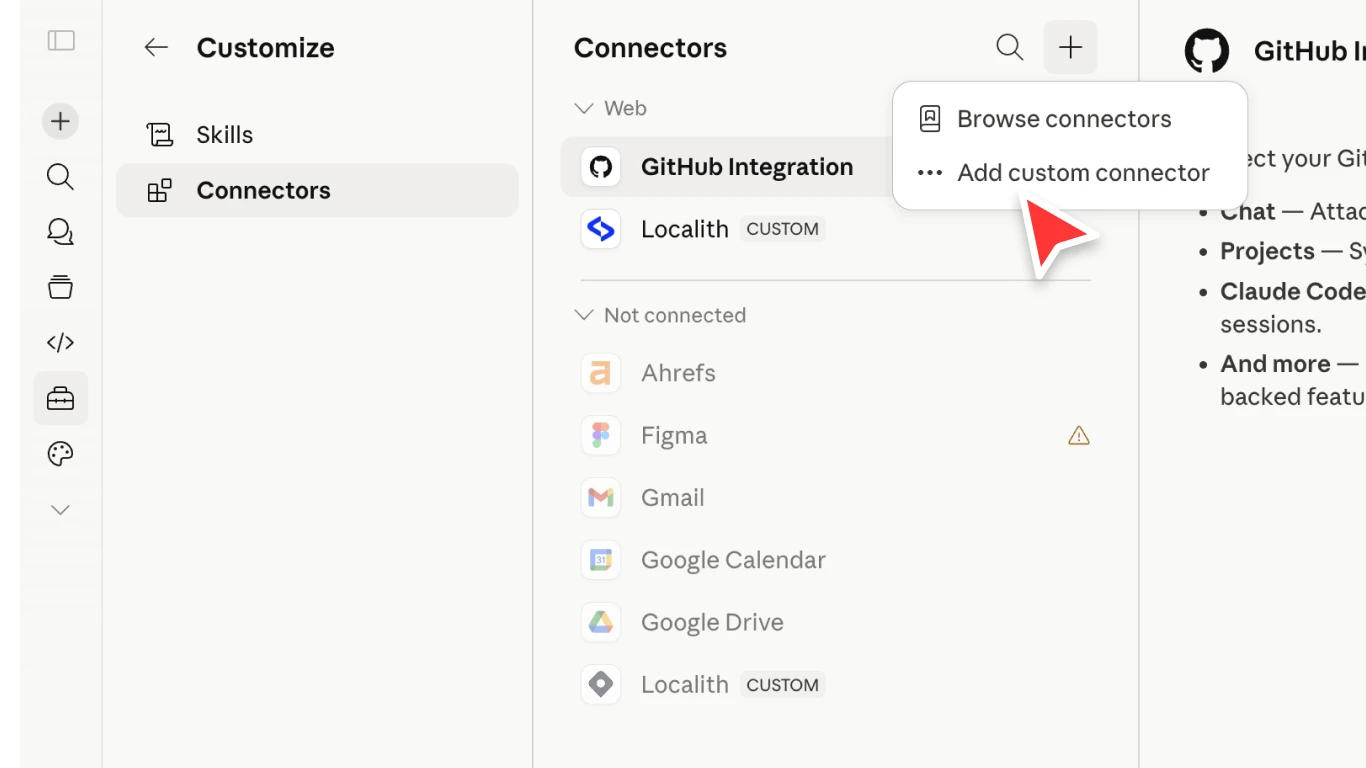Viewport: 1366px width, 768px height.
Task: Open Projects using the drawer icon
Action: pyautogui.click(x=60, y=287)
